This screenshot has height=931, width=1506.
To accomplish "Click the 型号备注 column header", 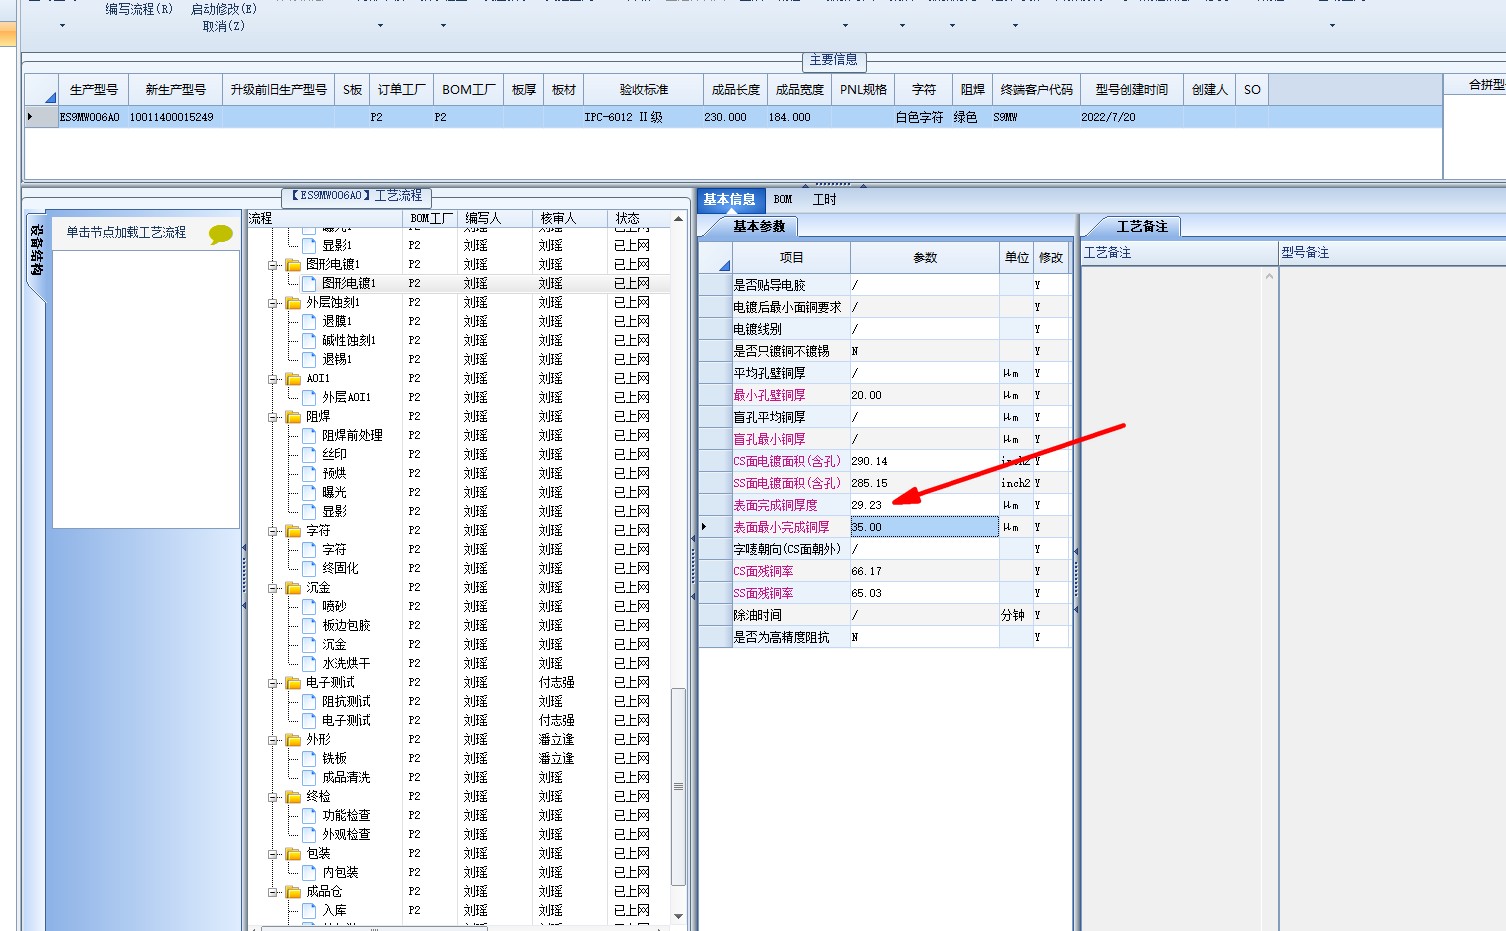I will coord(1391,252).
